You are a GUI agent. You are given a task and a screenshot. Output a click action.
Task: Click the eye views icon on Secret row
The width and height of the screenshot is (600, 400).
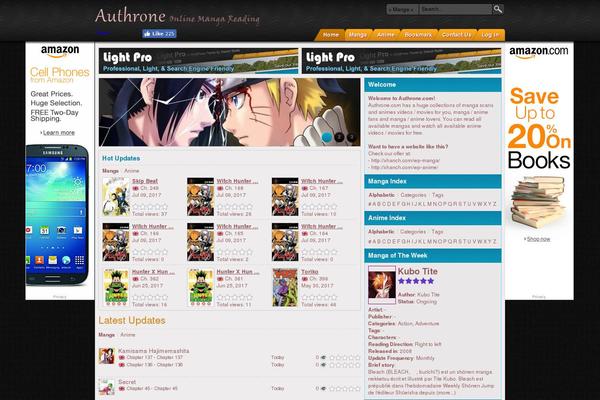tap(323, 389)
